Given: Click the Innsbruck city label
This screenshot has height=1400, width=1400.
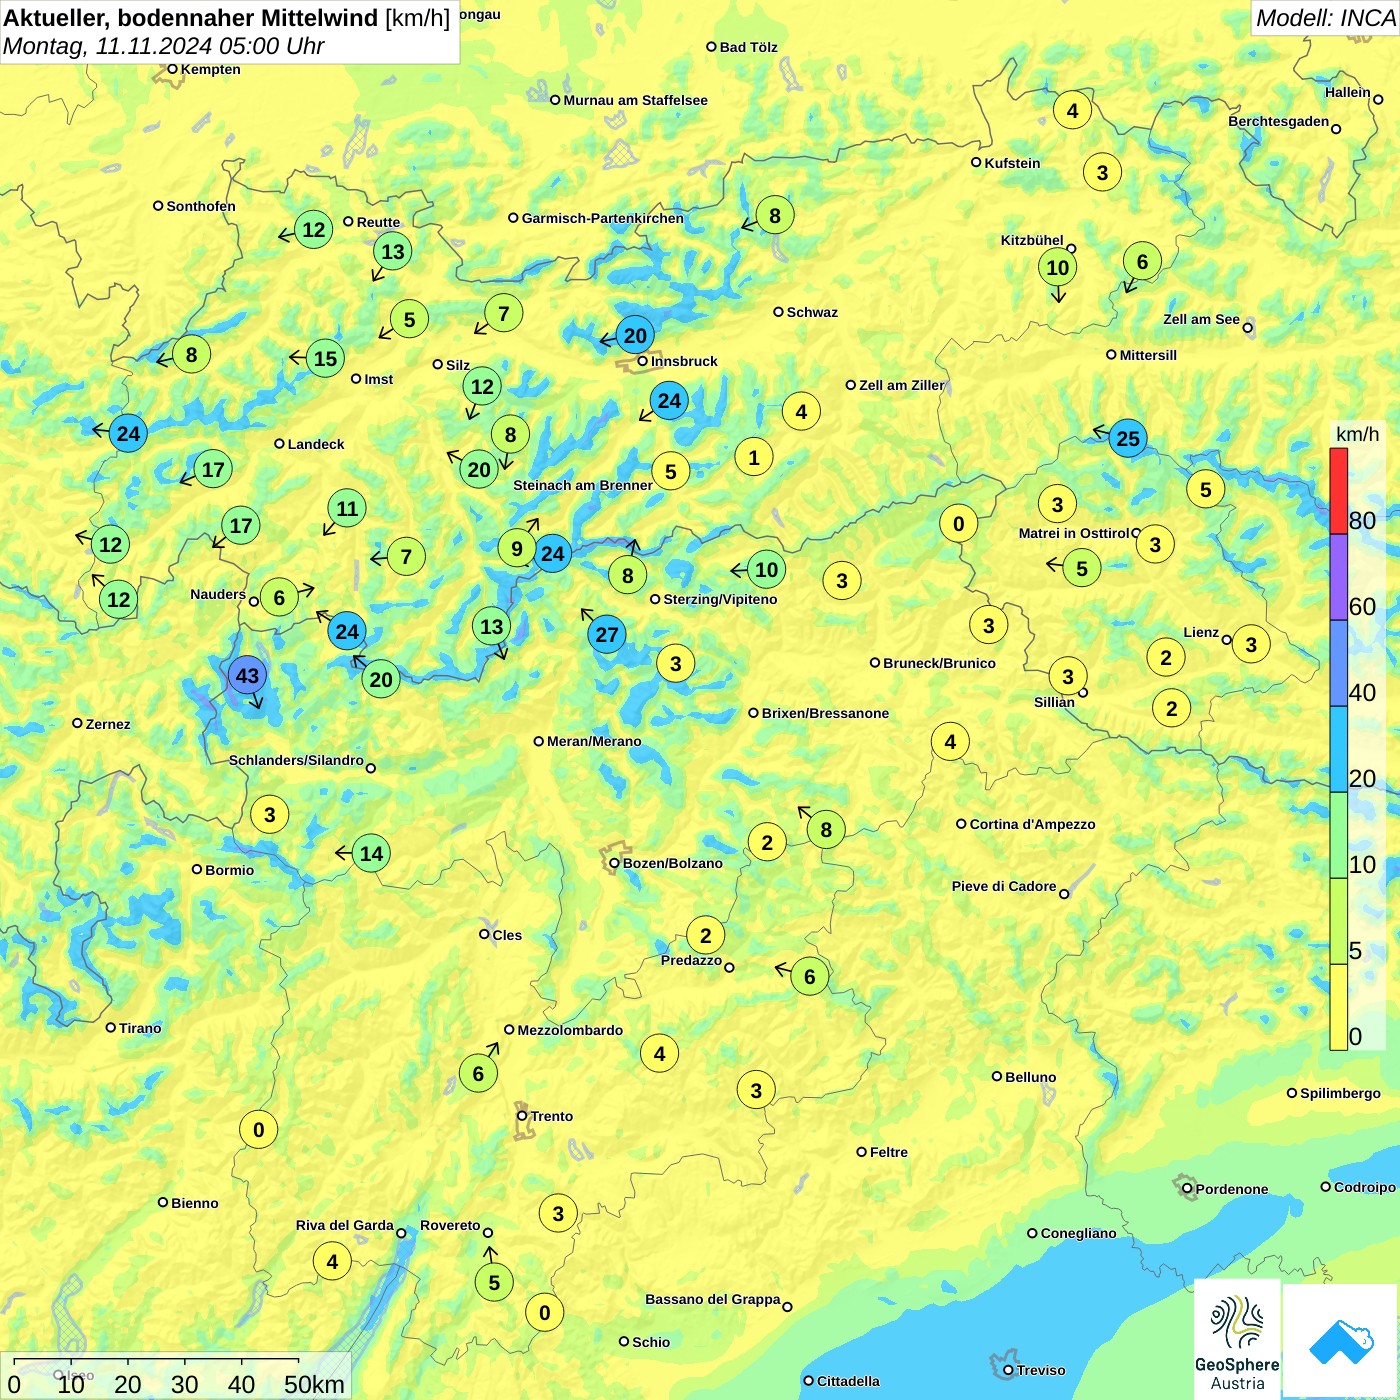Looking at the screenshot, I should [x=684, y=361].
